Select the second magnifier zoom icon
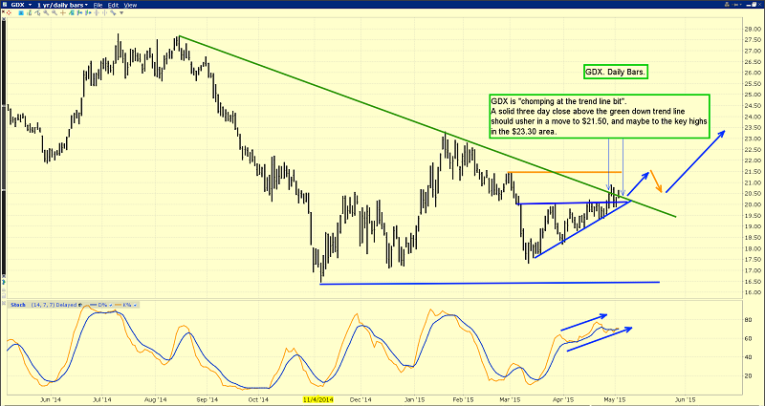Image resolution: width=765 pixels, height=406 pixels. coord(55,13)
